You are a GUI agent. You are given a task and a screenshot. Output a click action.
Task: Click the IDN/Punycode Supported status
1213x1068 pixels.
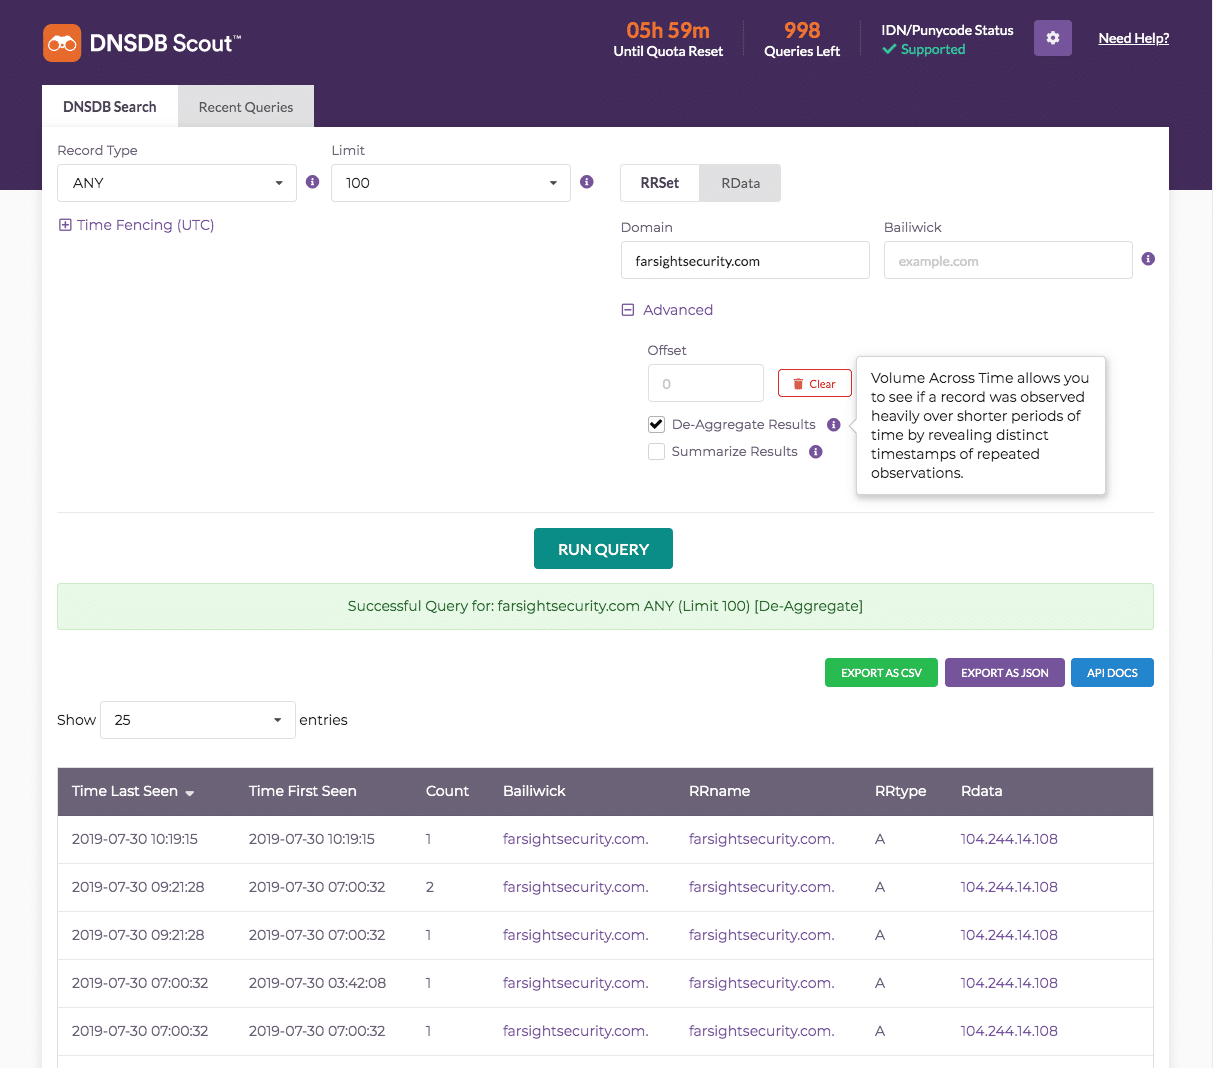pyautogui.click(x=947, y=40)
